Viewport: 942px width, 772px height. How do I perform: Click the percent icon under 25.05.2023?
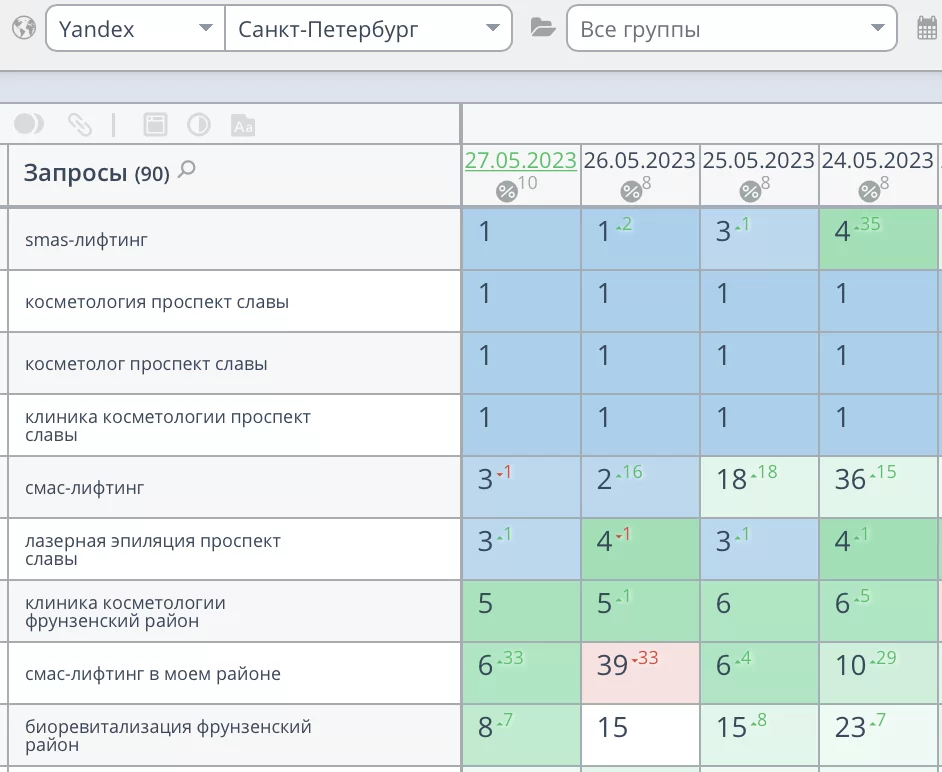(x=750, y=191)
